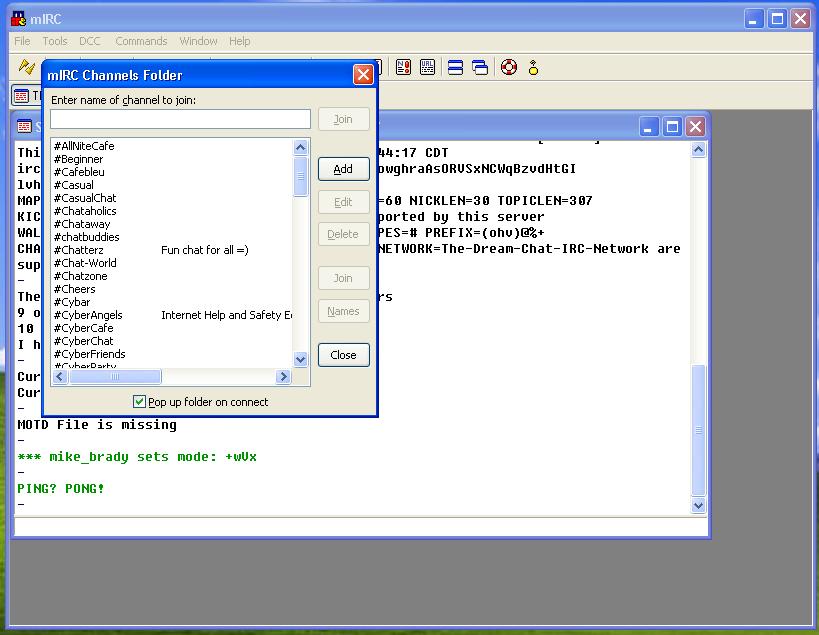Image resolution: width=819 pixels, height=635 pixels.
Task: Click the Names button
Action: (343, 311)
